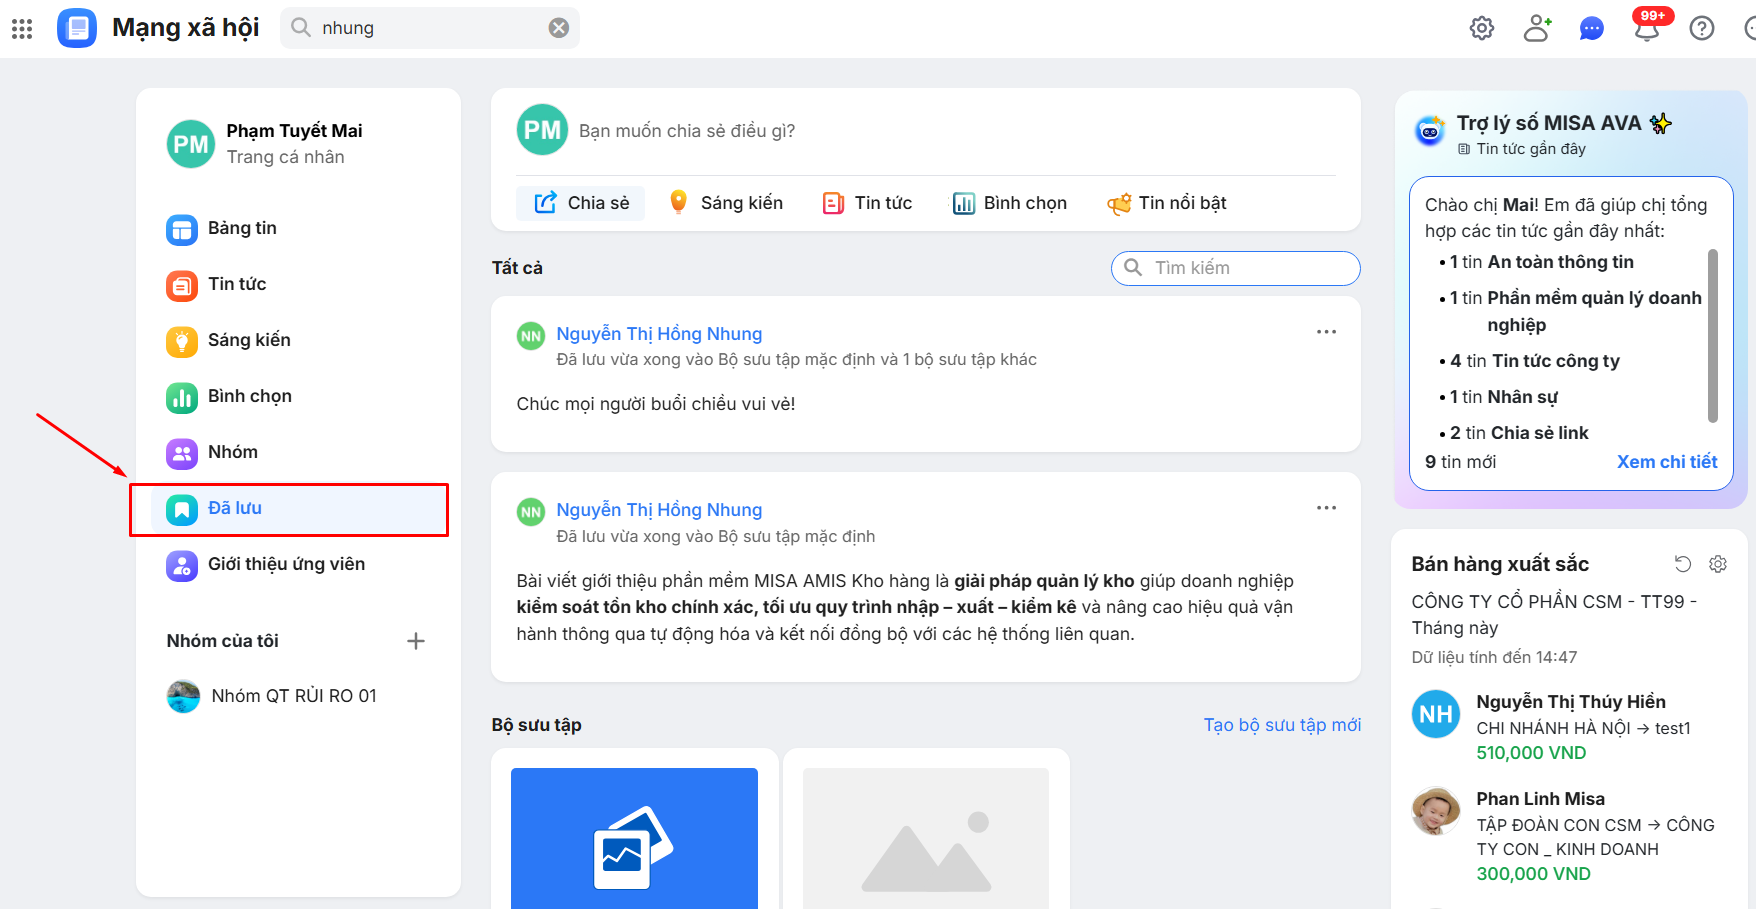Open Bán hàng xuất sắc widget settings
This screenshot has height=909, width=1756.
pos(1718,564)
